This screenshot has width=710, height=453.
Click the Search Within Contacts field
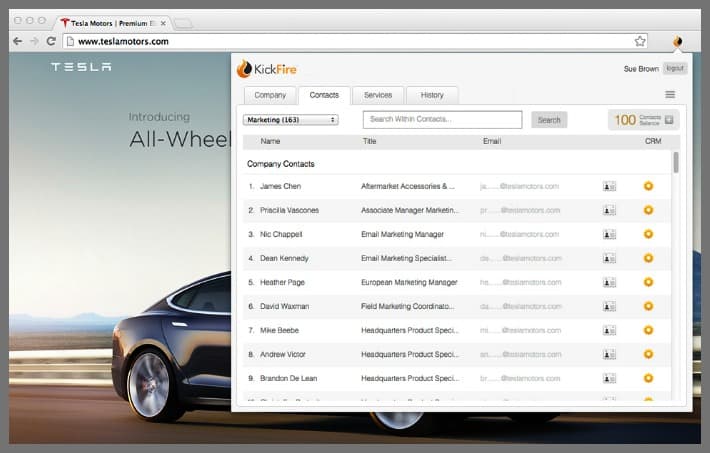(x=442, y=120)
